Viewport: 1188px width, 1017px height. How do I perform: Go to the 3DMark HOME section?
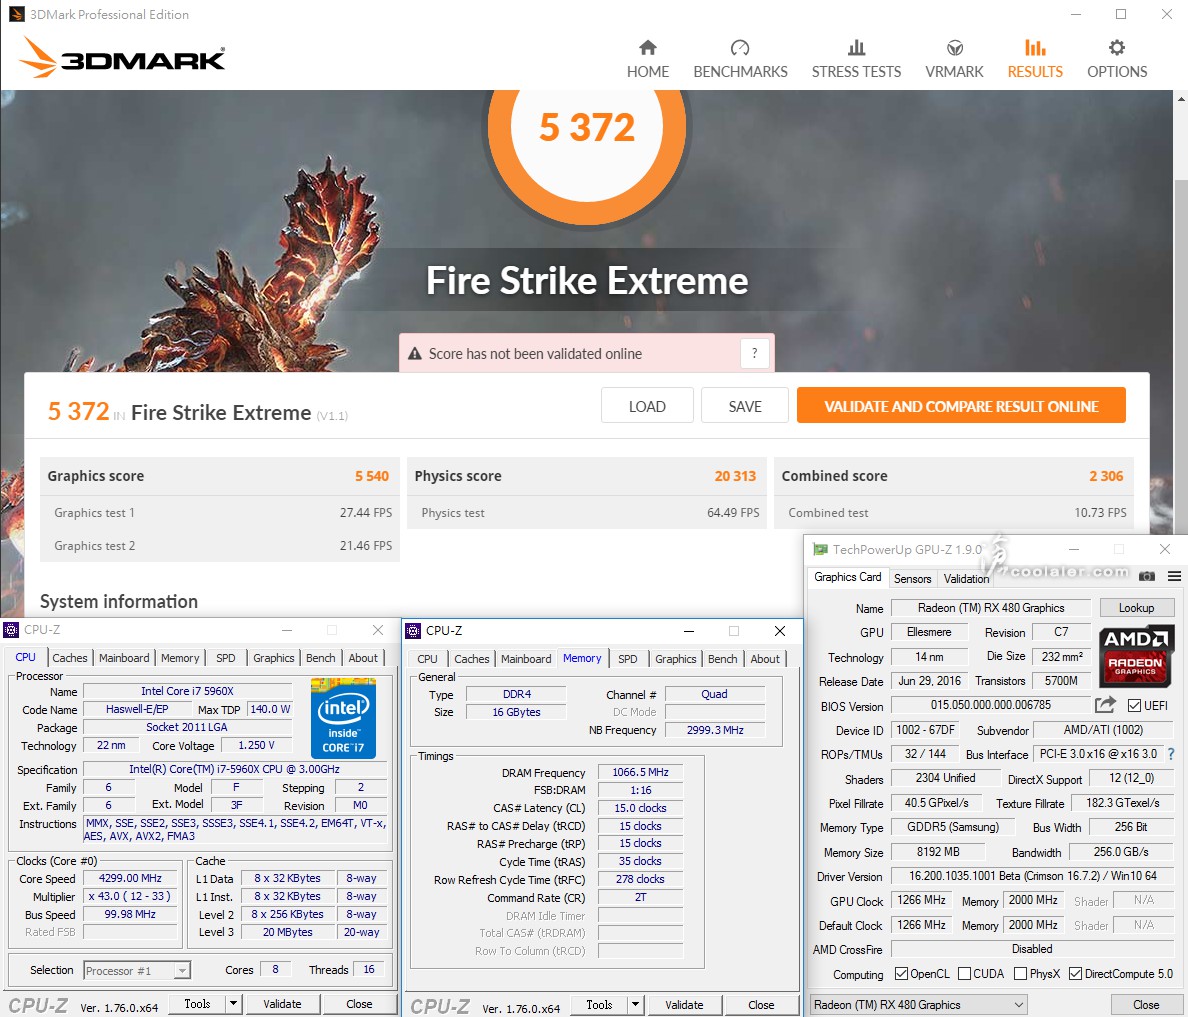click(x=647, y=59)
